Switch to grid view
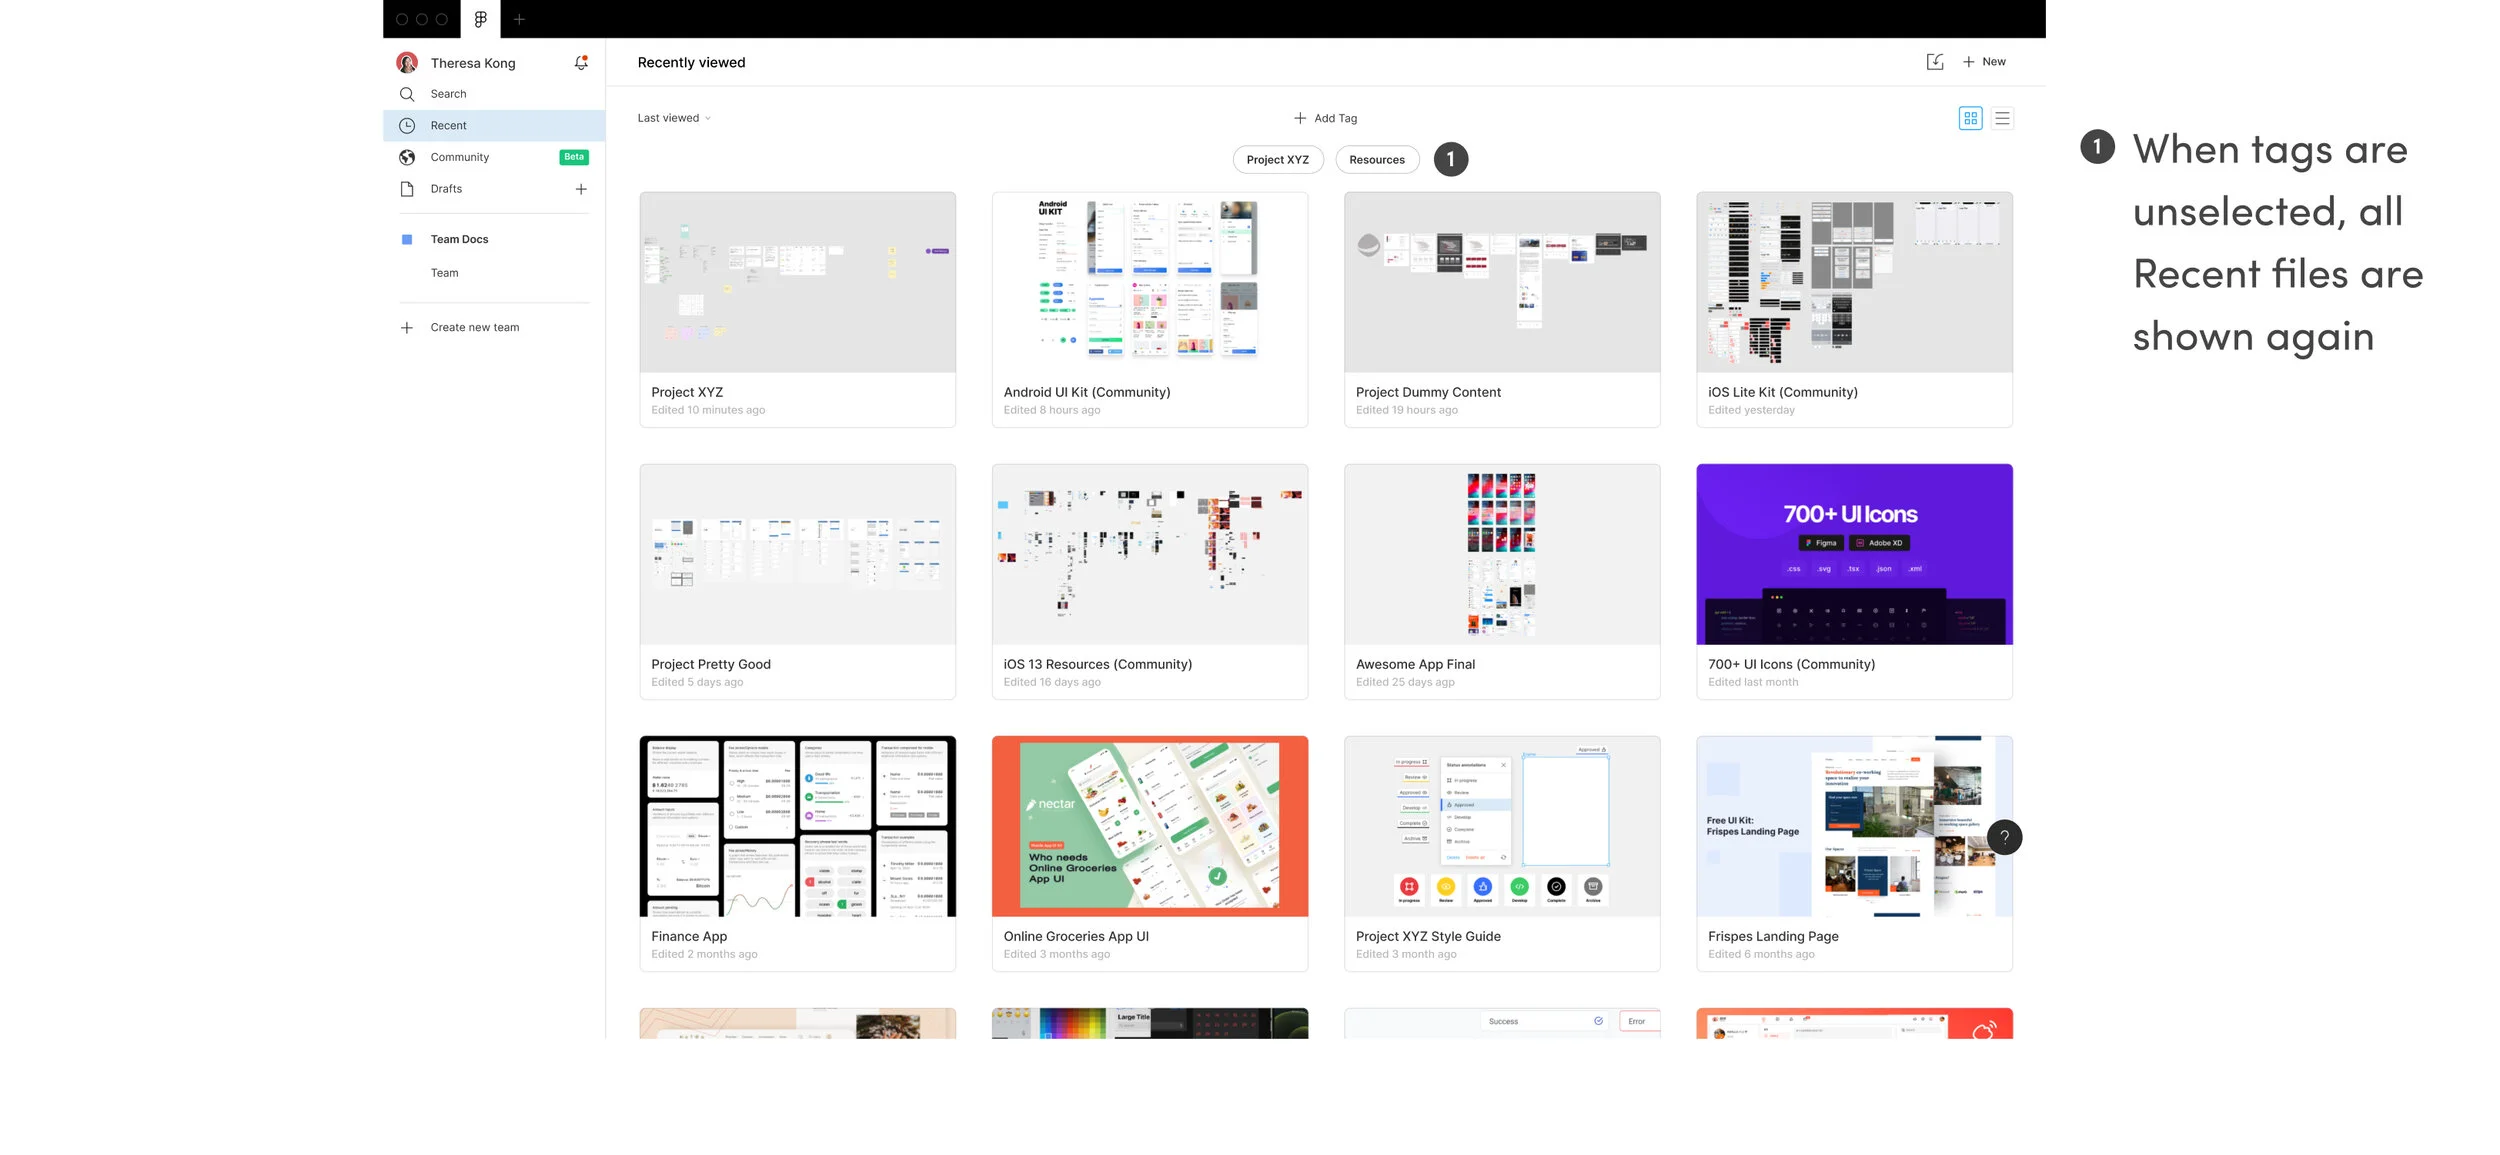 1970,118
